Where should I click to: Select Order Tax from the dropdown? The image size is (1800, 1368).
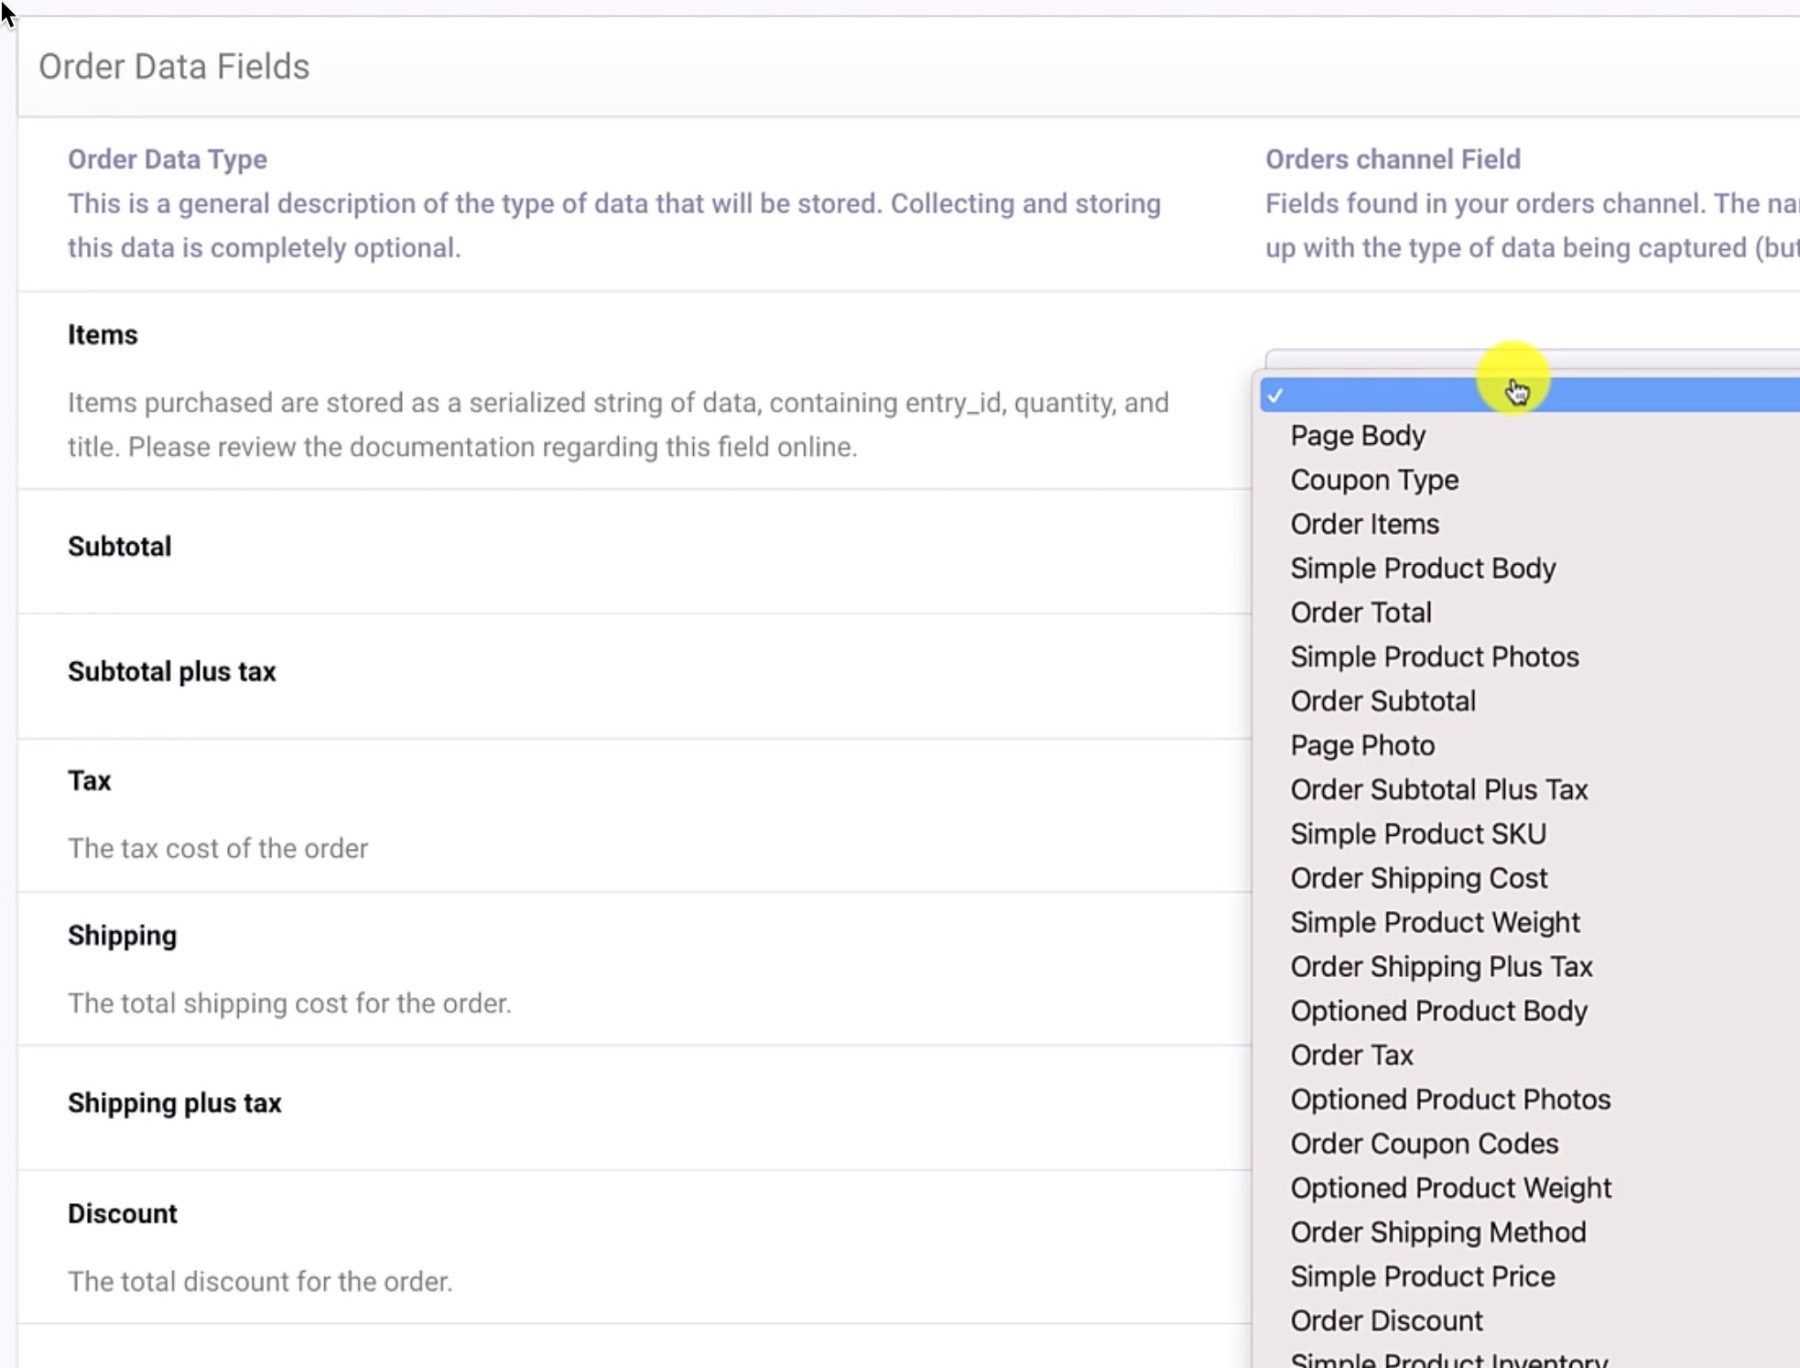click(x=1351, y=1055)
